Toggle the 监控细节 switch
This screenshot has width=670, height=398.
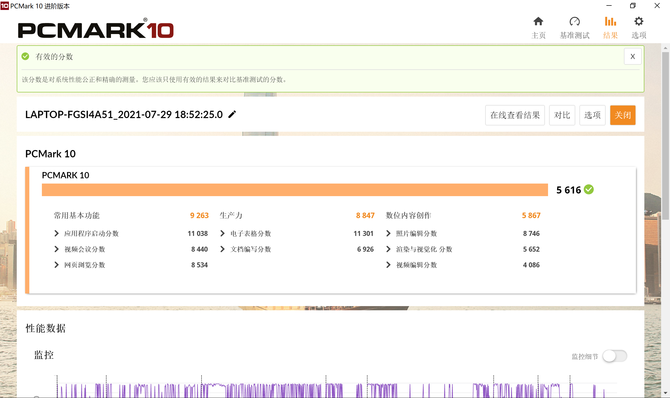pyautogui.click(x=614, y=356)
